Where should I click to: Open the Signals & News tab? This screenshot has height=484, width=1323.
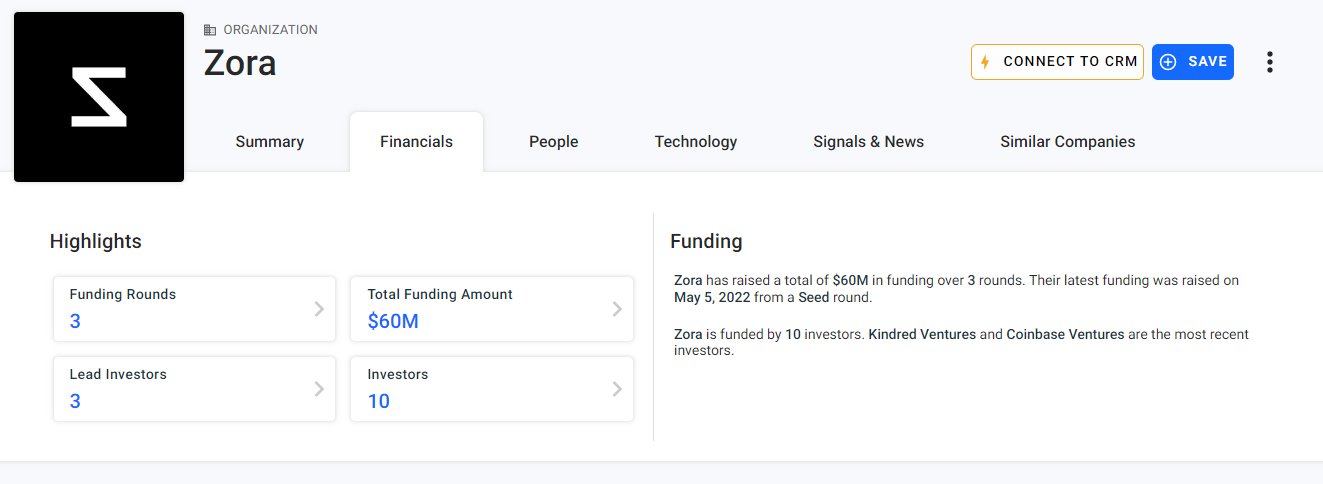pos(869,142)
